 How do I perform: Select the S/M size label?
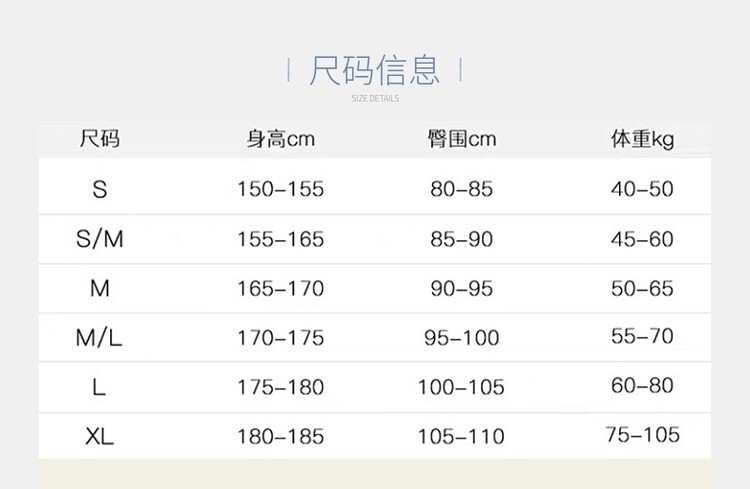99,239
